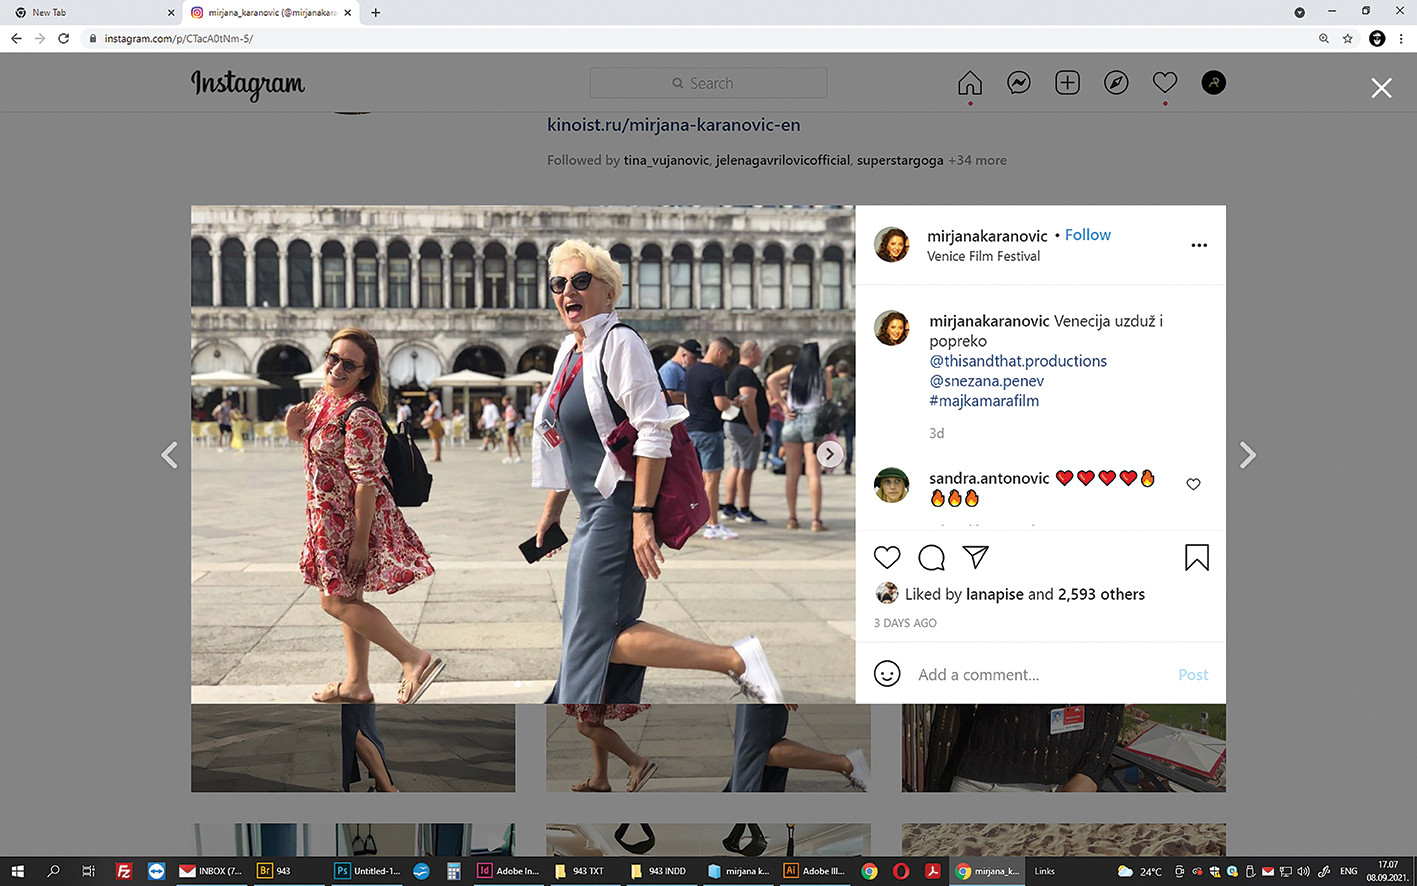Click the share paper plane icon
Screen dimensions: 1417x886
[x=975, y=557]
